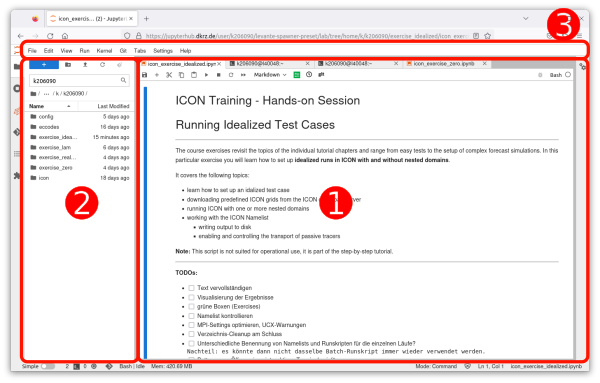Image resolution: width=600 pixels, height=383 pixels.
Task: Check the 'Verzeichnis-Cleanup am Schluss' checkbox
Action: pyautogui.click(x=191, y=334)
